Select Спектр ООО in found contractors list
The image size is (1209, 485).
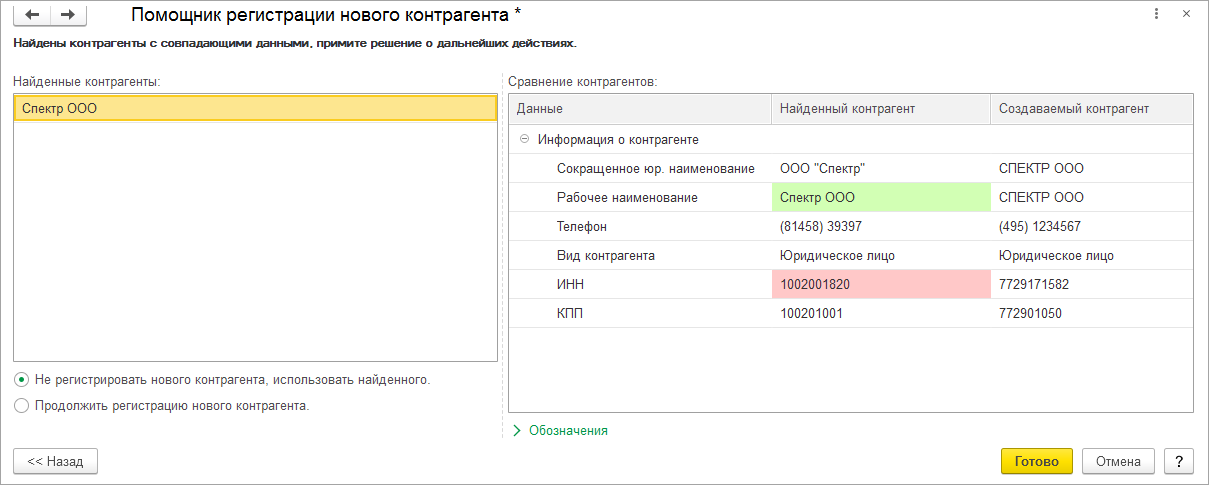255,108
